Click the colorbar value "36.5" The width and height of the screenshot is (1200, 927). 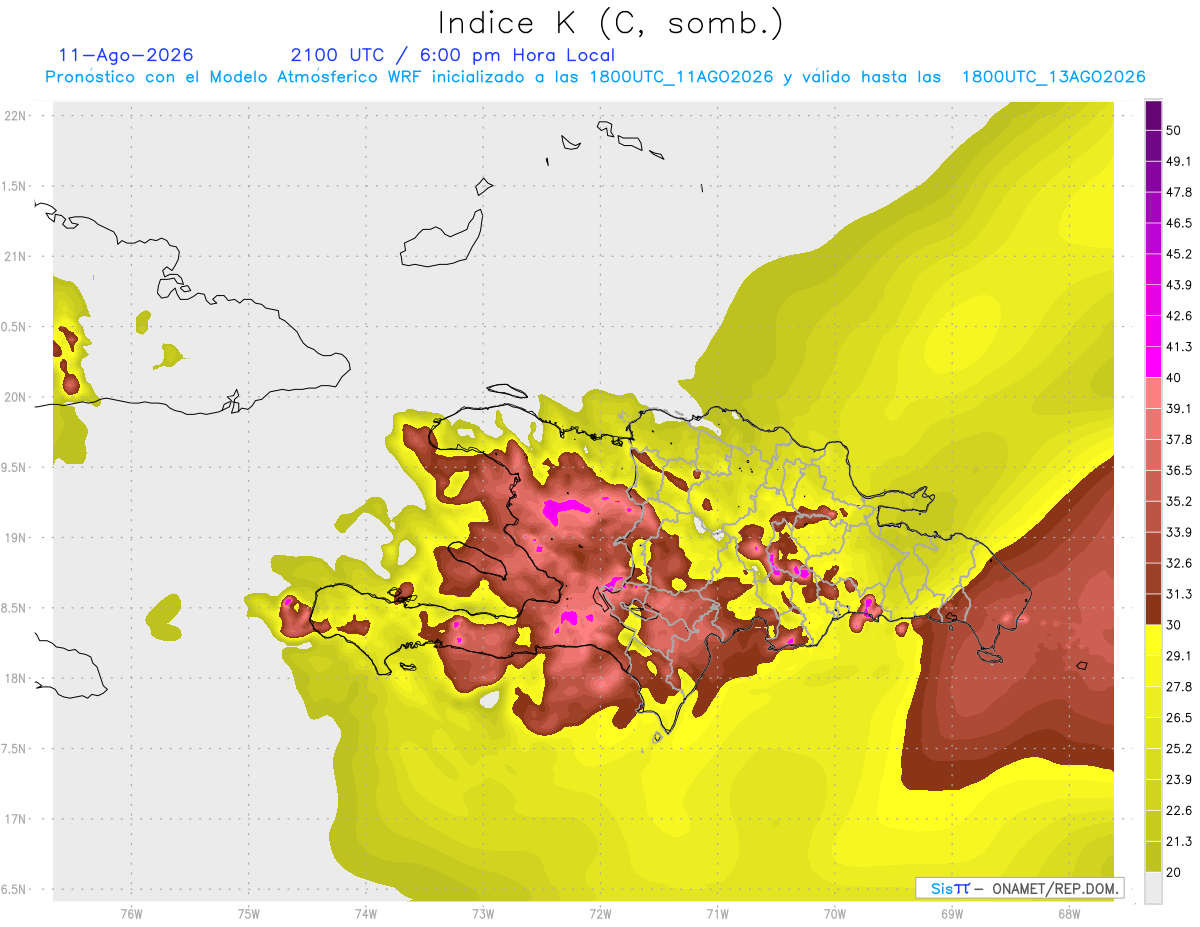[1178, 470]
